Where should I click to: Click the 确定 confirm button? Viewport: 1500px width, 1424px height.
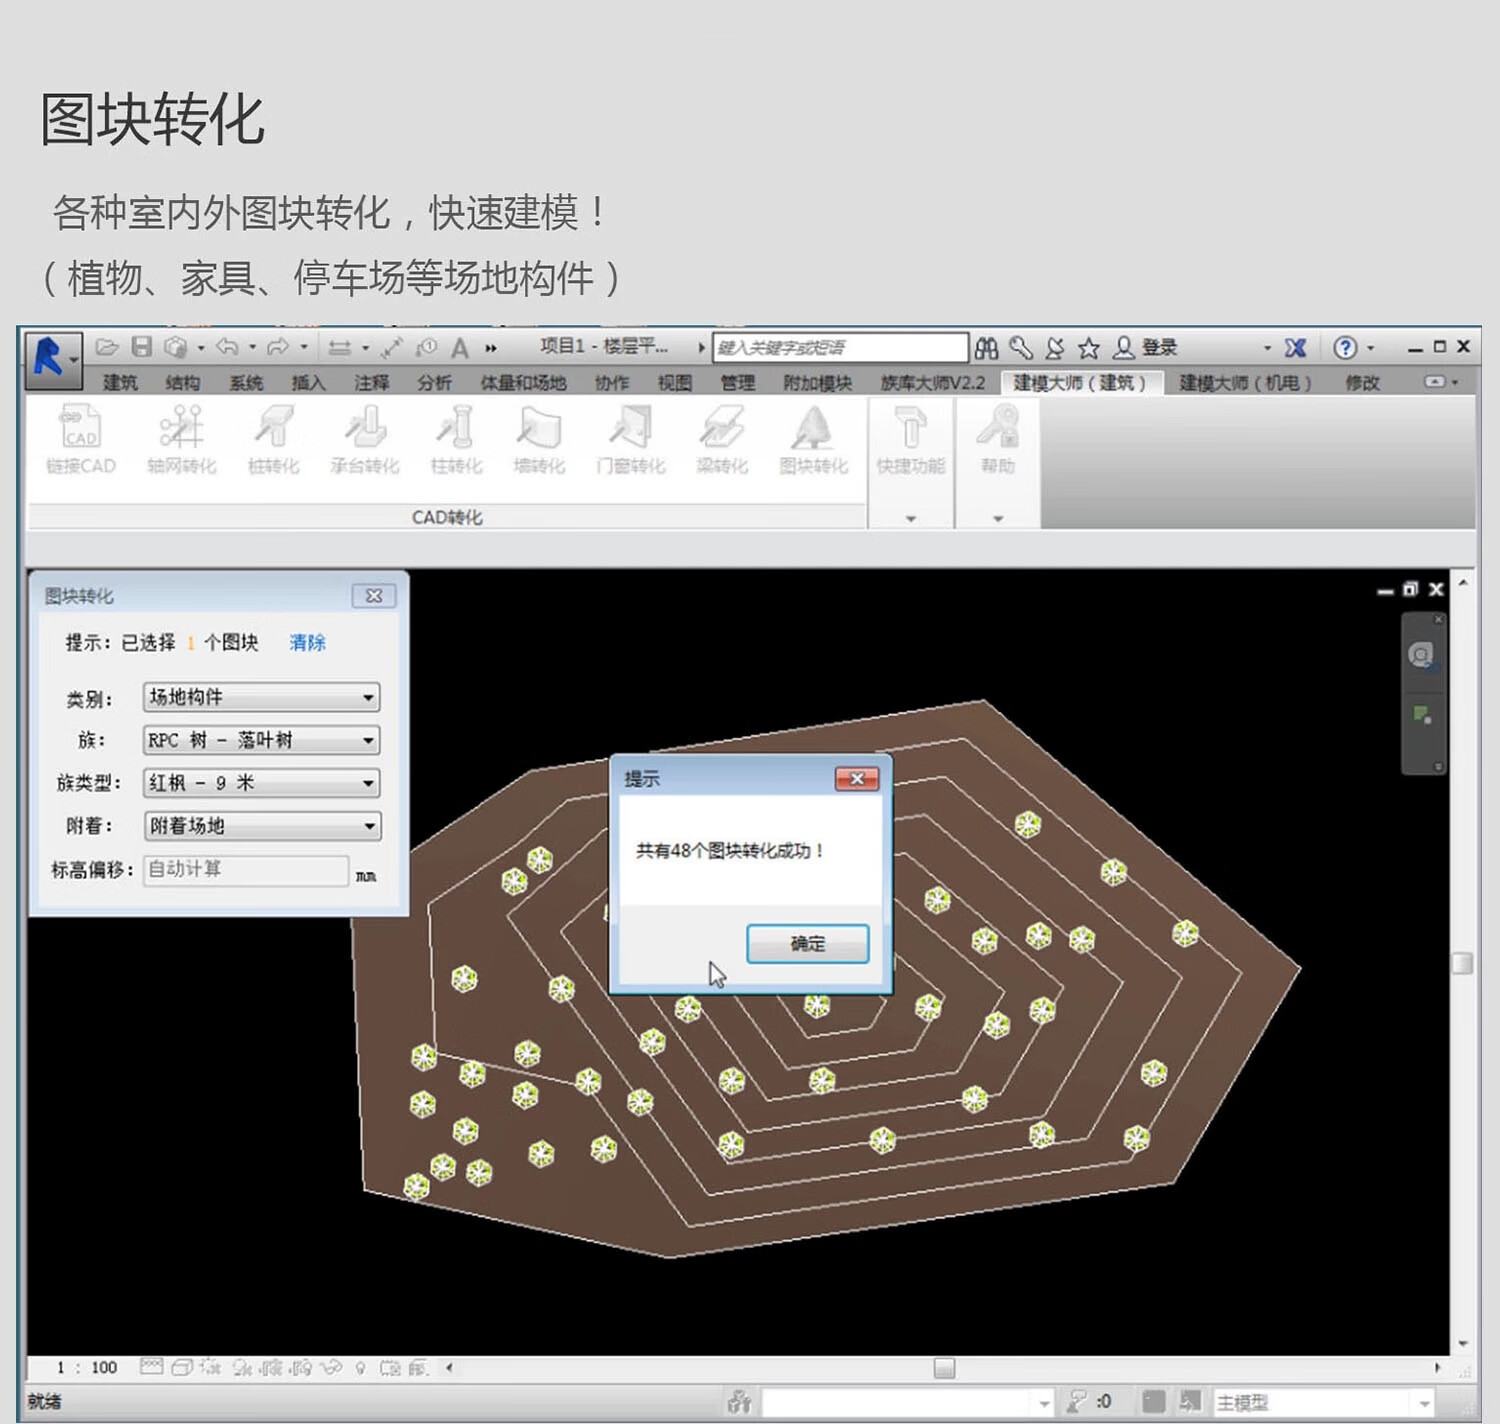pyautogui.click(x=807, y=943)
